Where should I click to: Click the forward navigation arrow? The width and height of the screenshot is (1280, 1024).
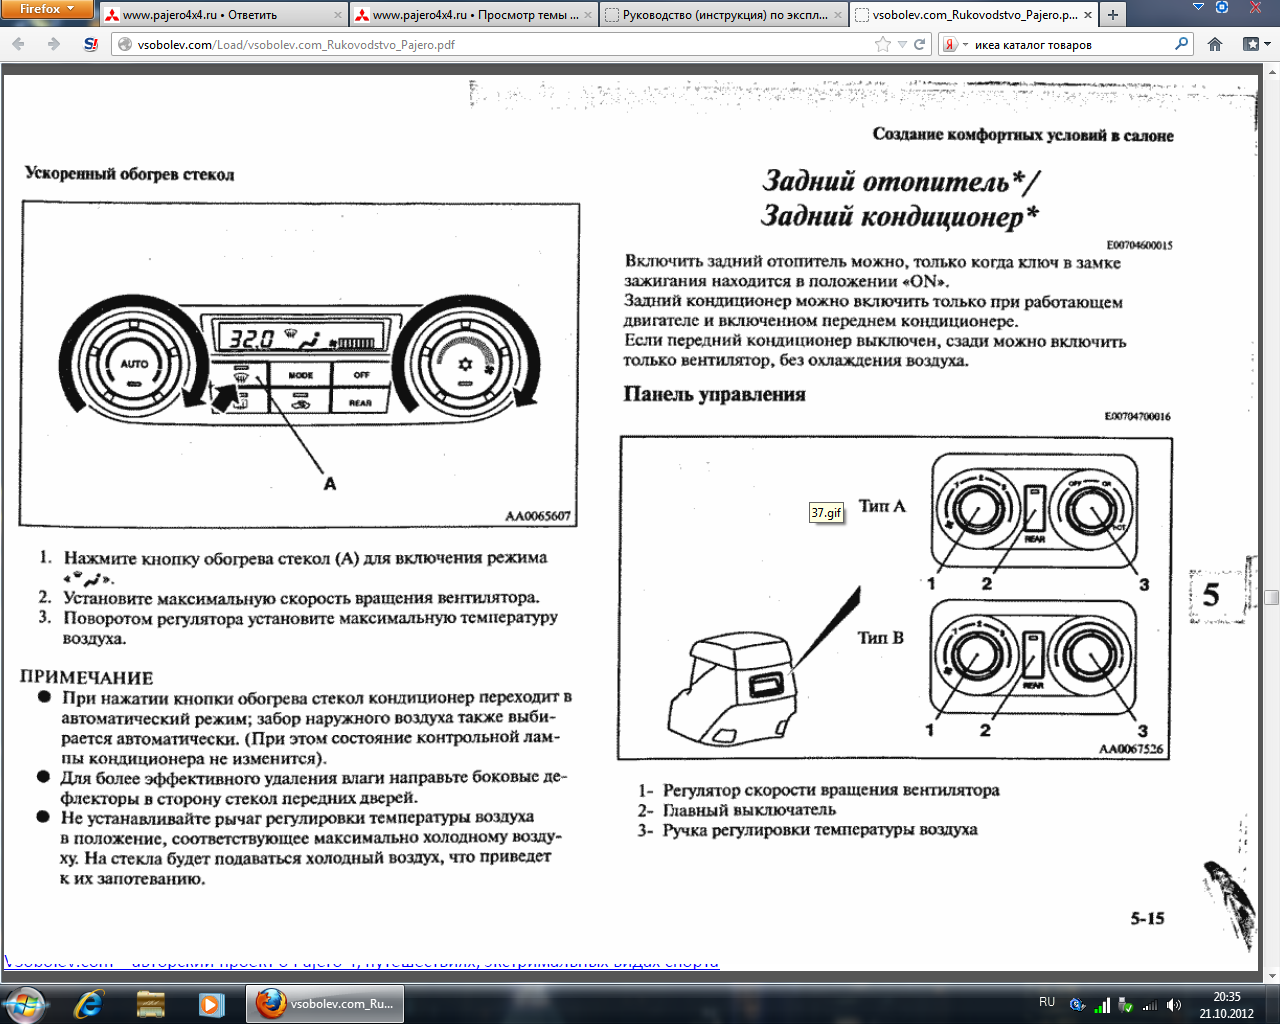pyautogui.click(x=53, y=44)
